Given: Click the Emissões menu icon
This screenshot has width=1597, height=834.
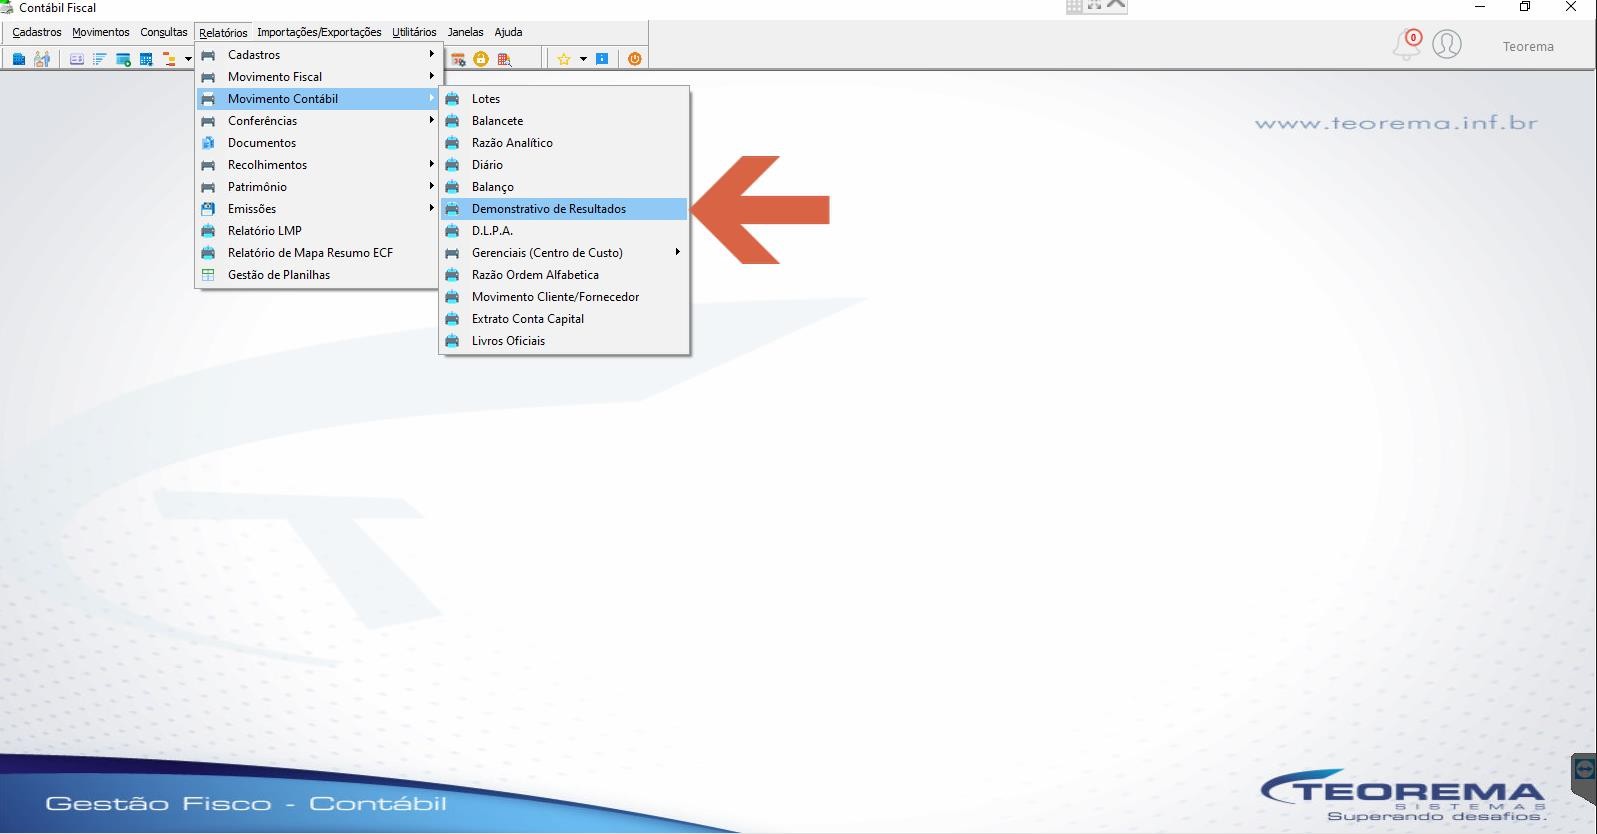Looking at the screenshot, I should 208,209.
